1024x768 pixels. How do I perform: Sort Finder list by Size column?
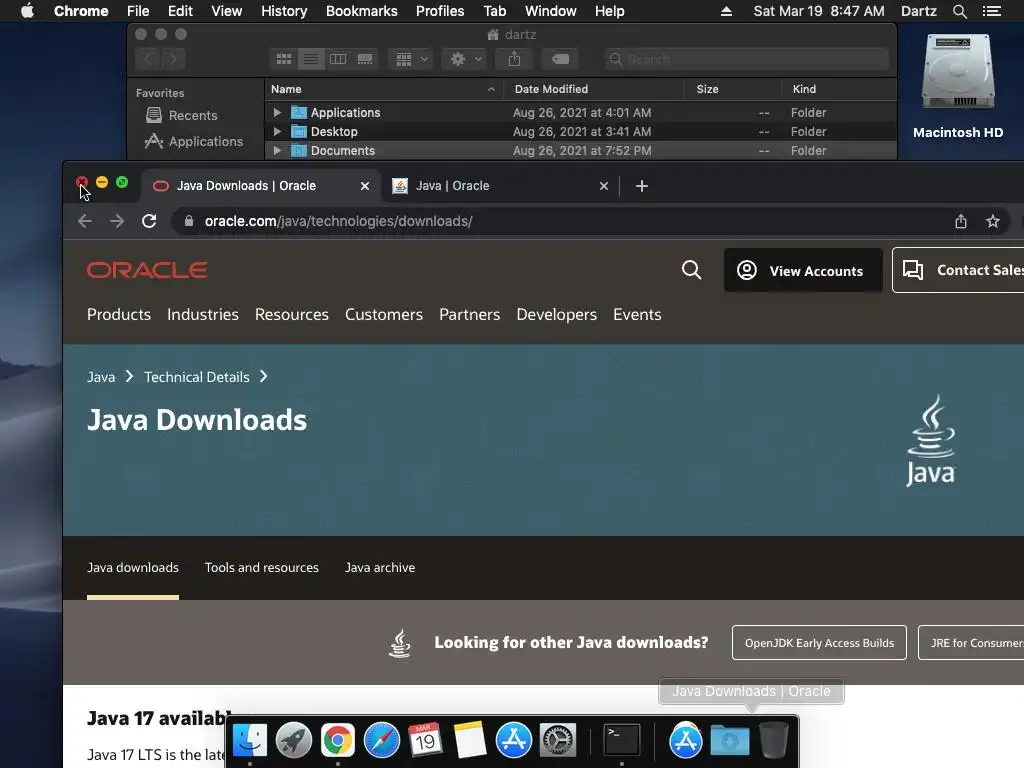(733, 89)
